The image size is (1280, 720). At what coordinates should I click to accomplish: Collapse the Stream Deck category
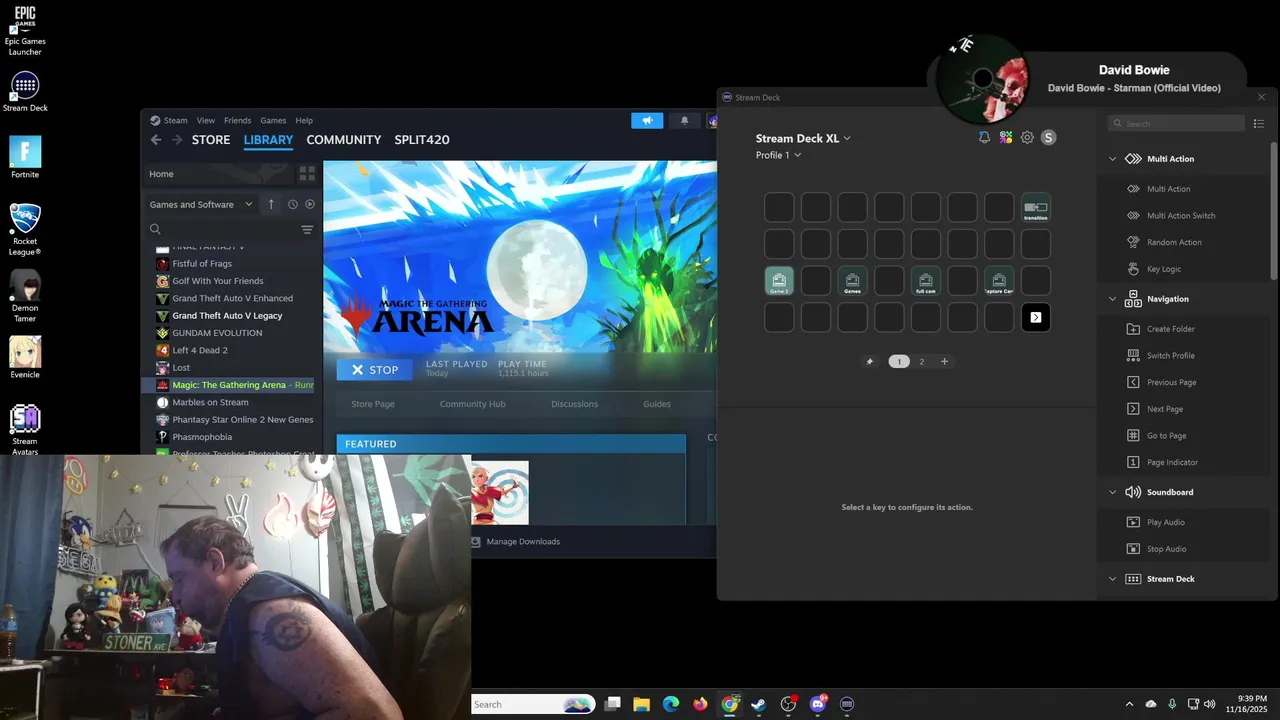1112,579
